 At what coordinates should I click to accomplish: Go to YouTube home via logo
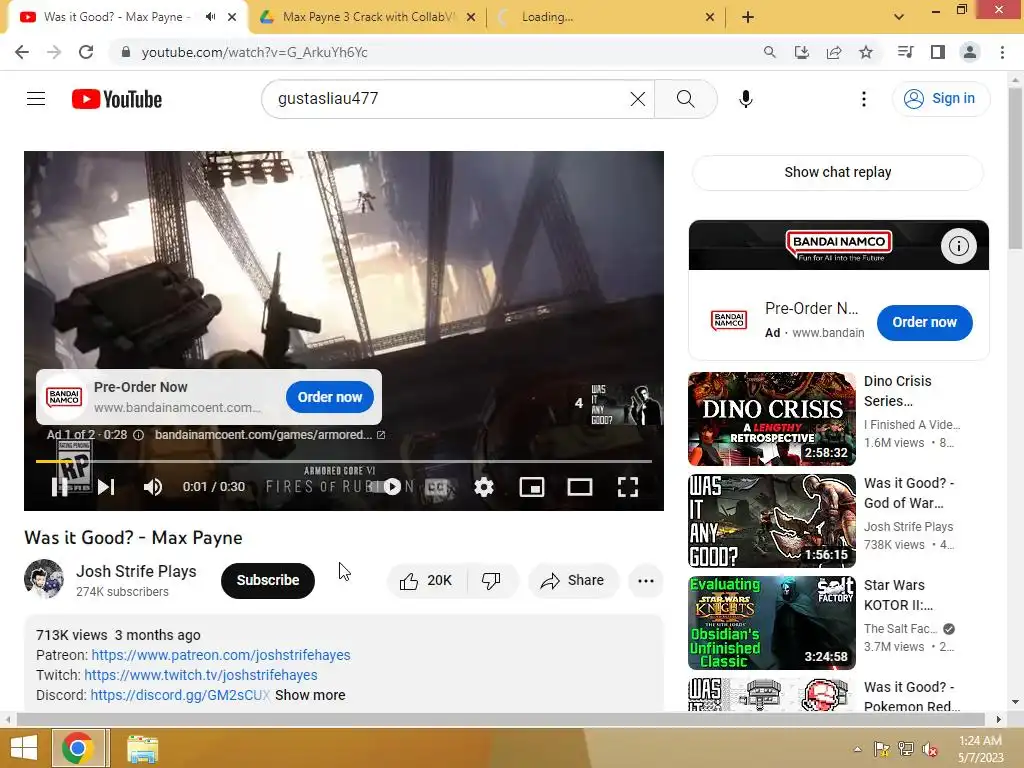point(116,99)
